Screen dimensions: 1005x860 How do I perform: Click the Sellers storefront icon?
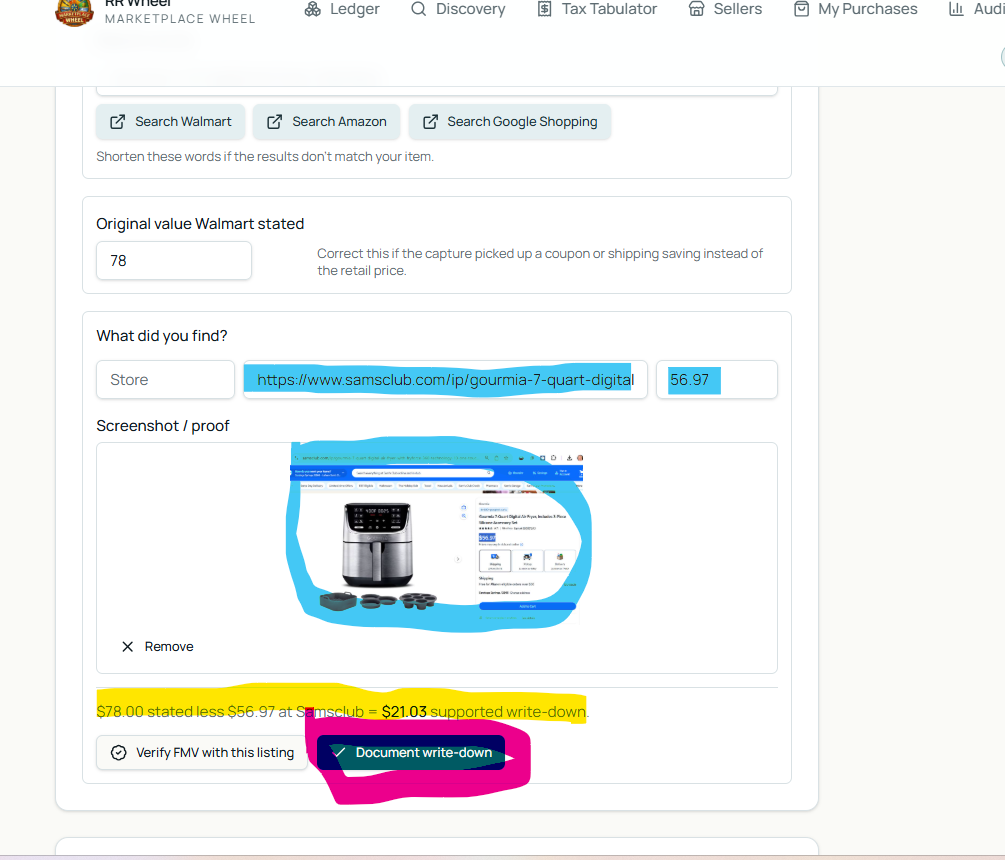coord(696,9)
